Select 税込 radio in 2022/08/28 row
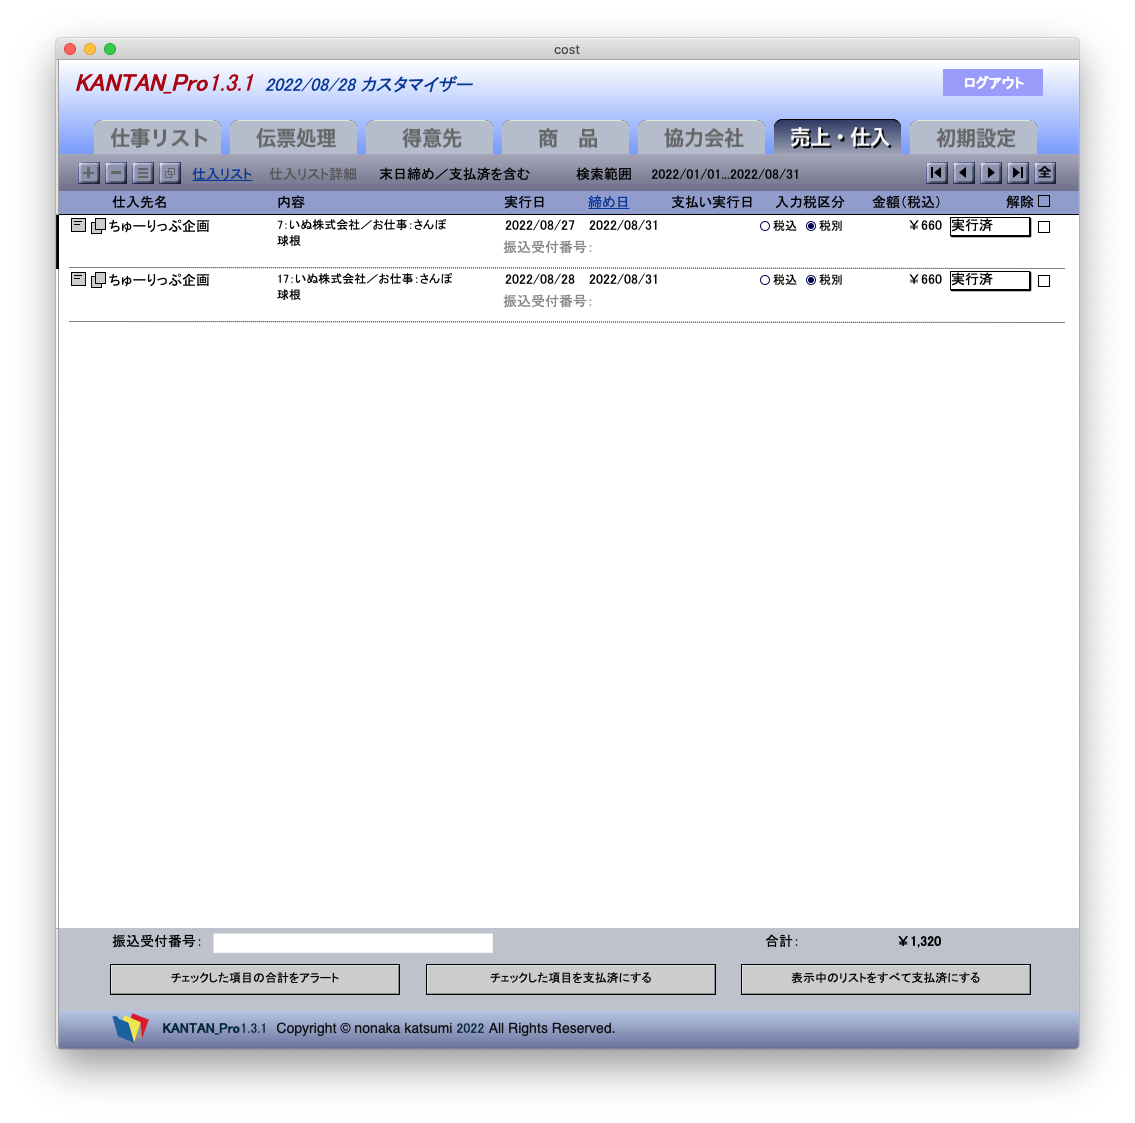 [x=764, y=280]
